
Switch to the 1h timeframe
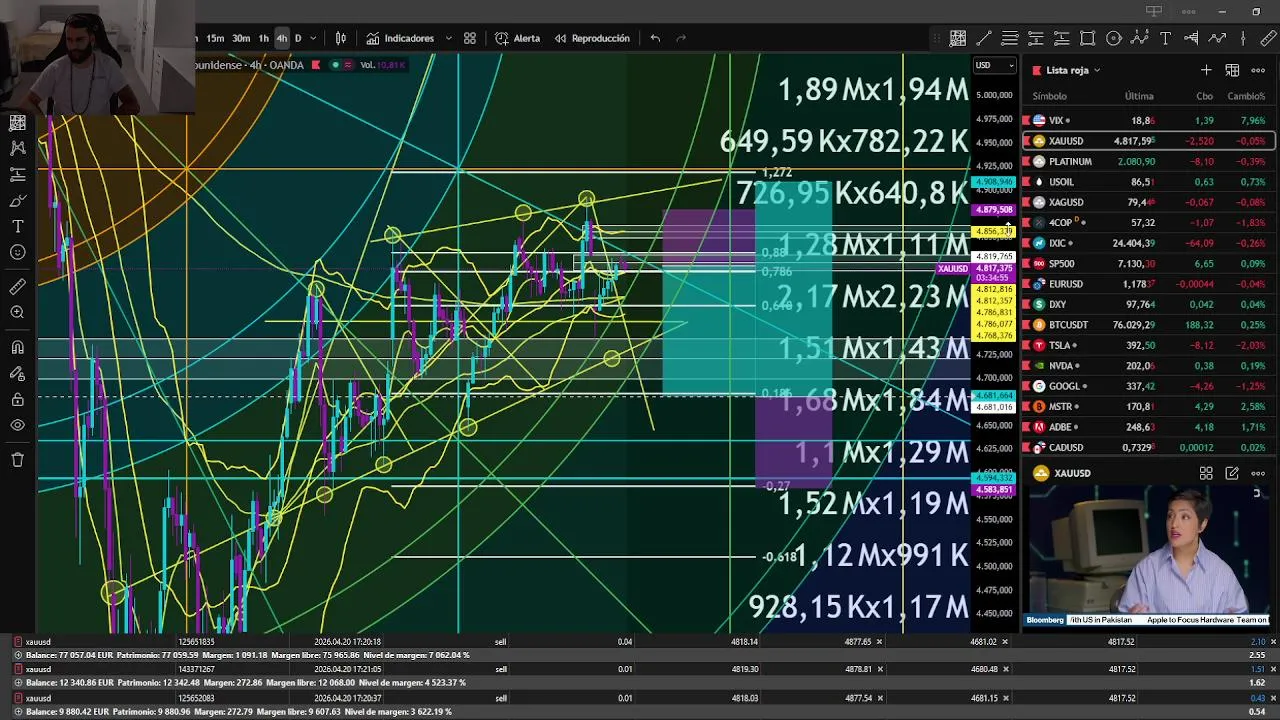[x=263, y=38]
